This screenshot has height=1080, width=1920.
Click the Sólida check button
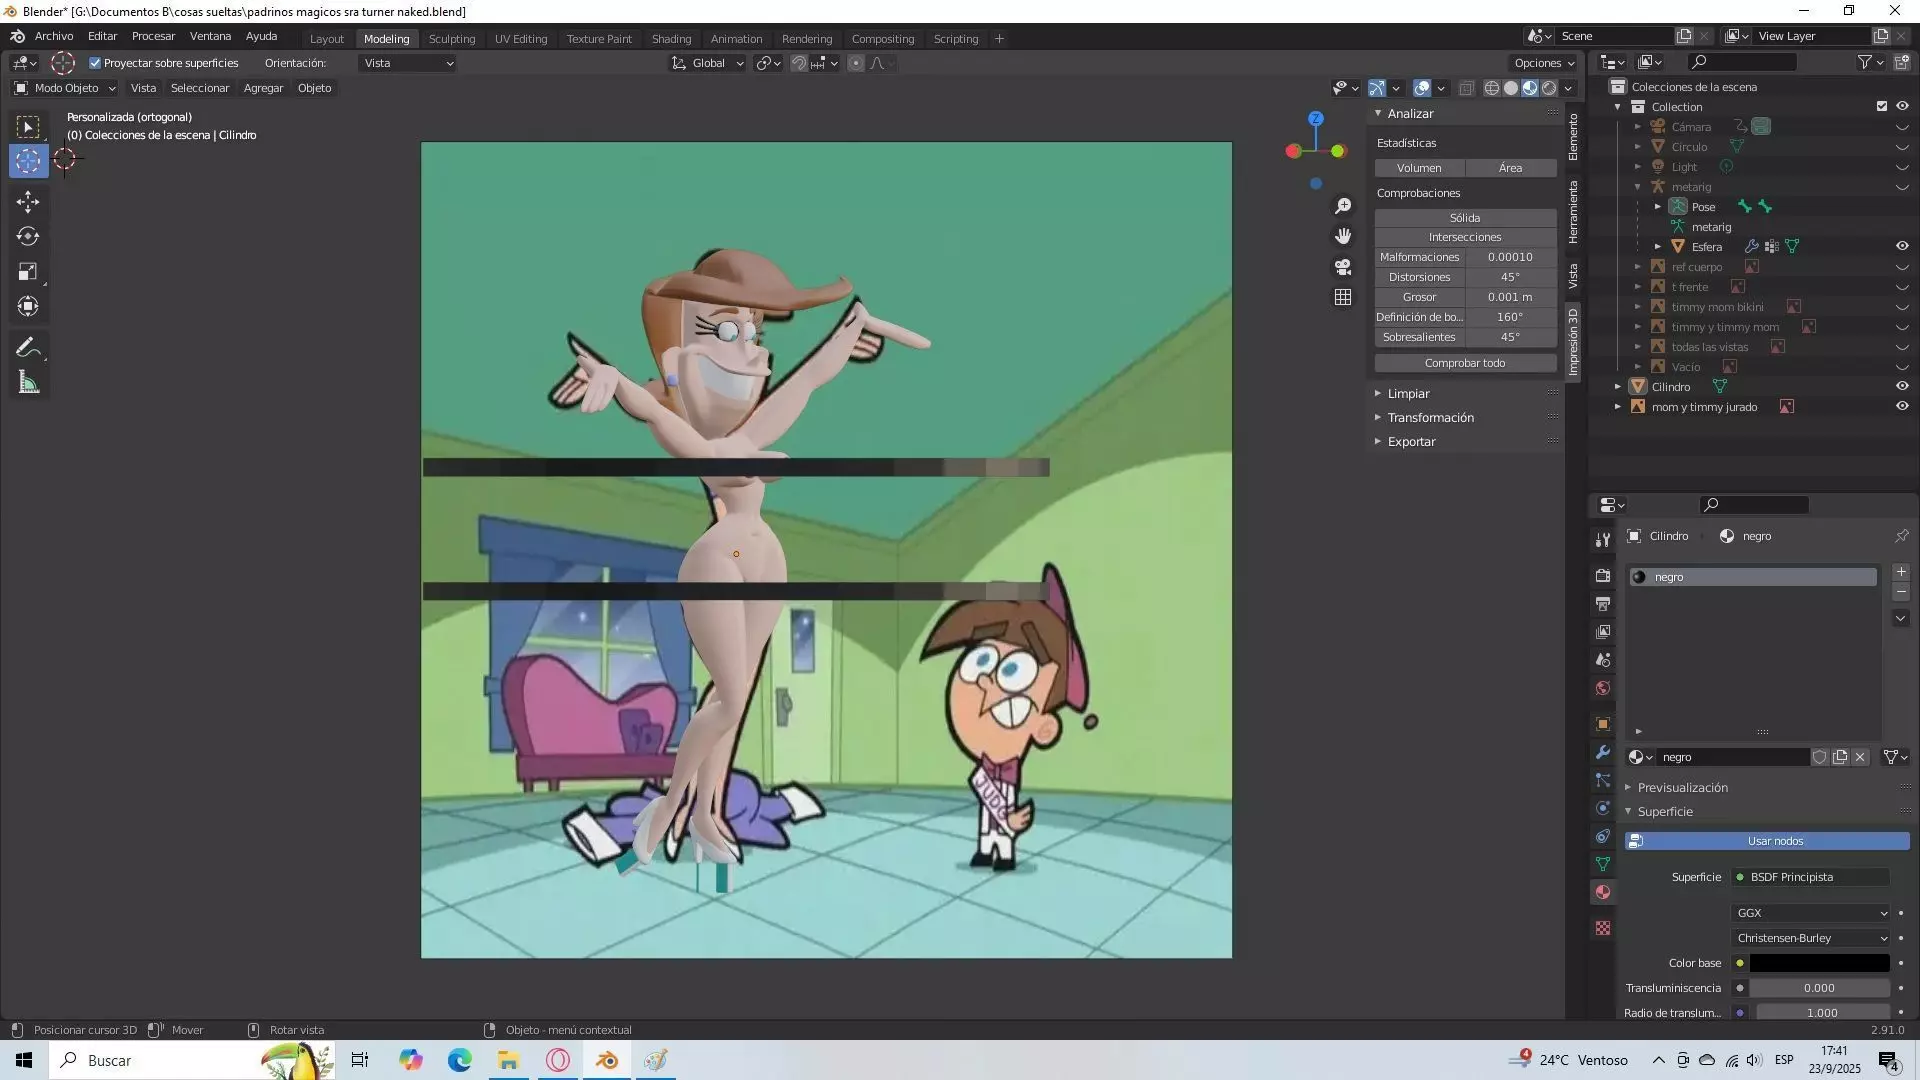(1465, 218)
